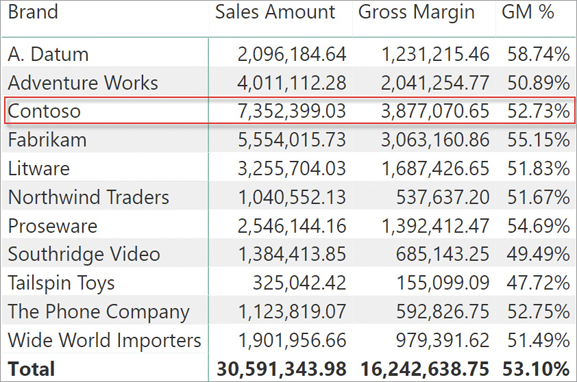
Task: Click sales amount 3,255,704.03
Action: point(292,169)
